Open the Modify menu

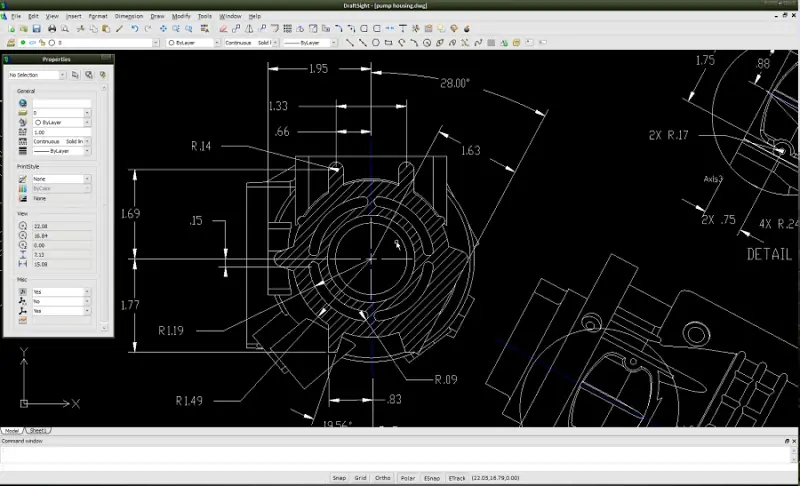pos(181,16)
